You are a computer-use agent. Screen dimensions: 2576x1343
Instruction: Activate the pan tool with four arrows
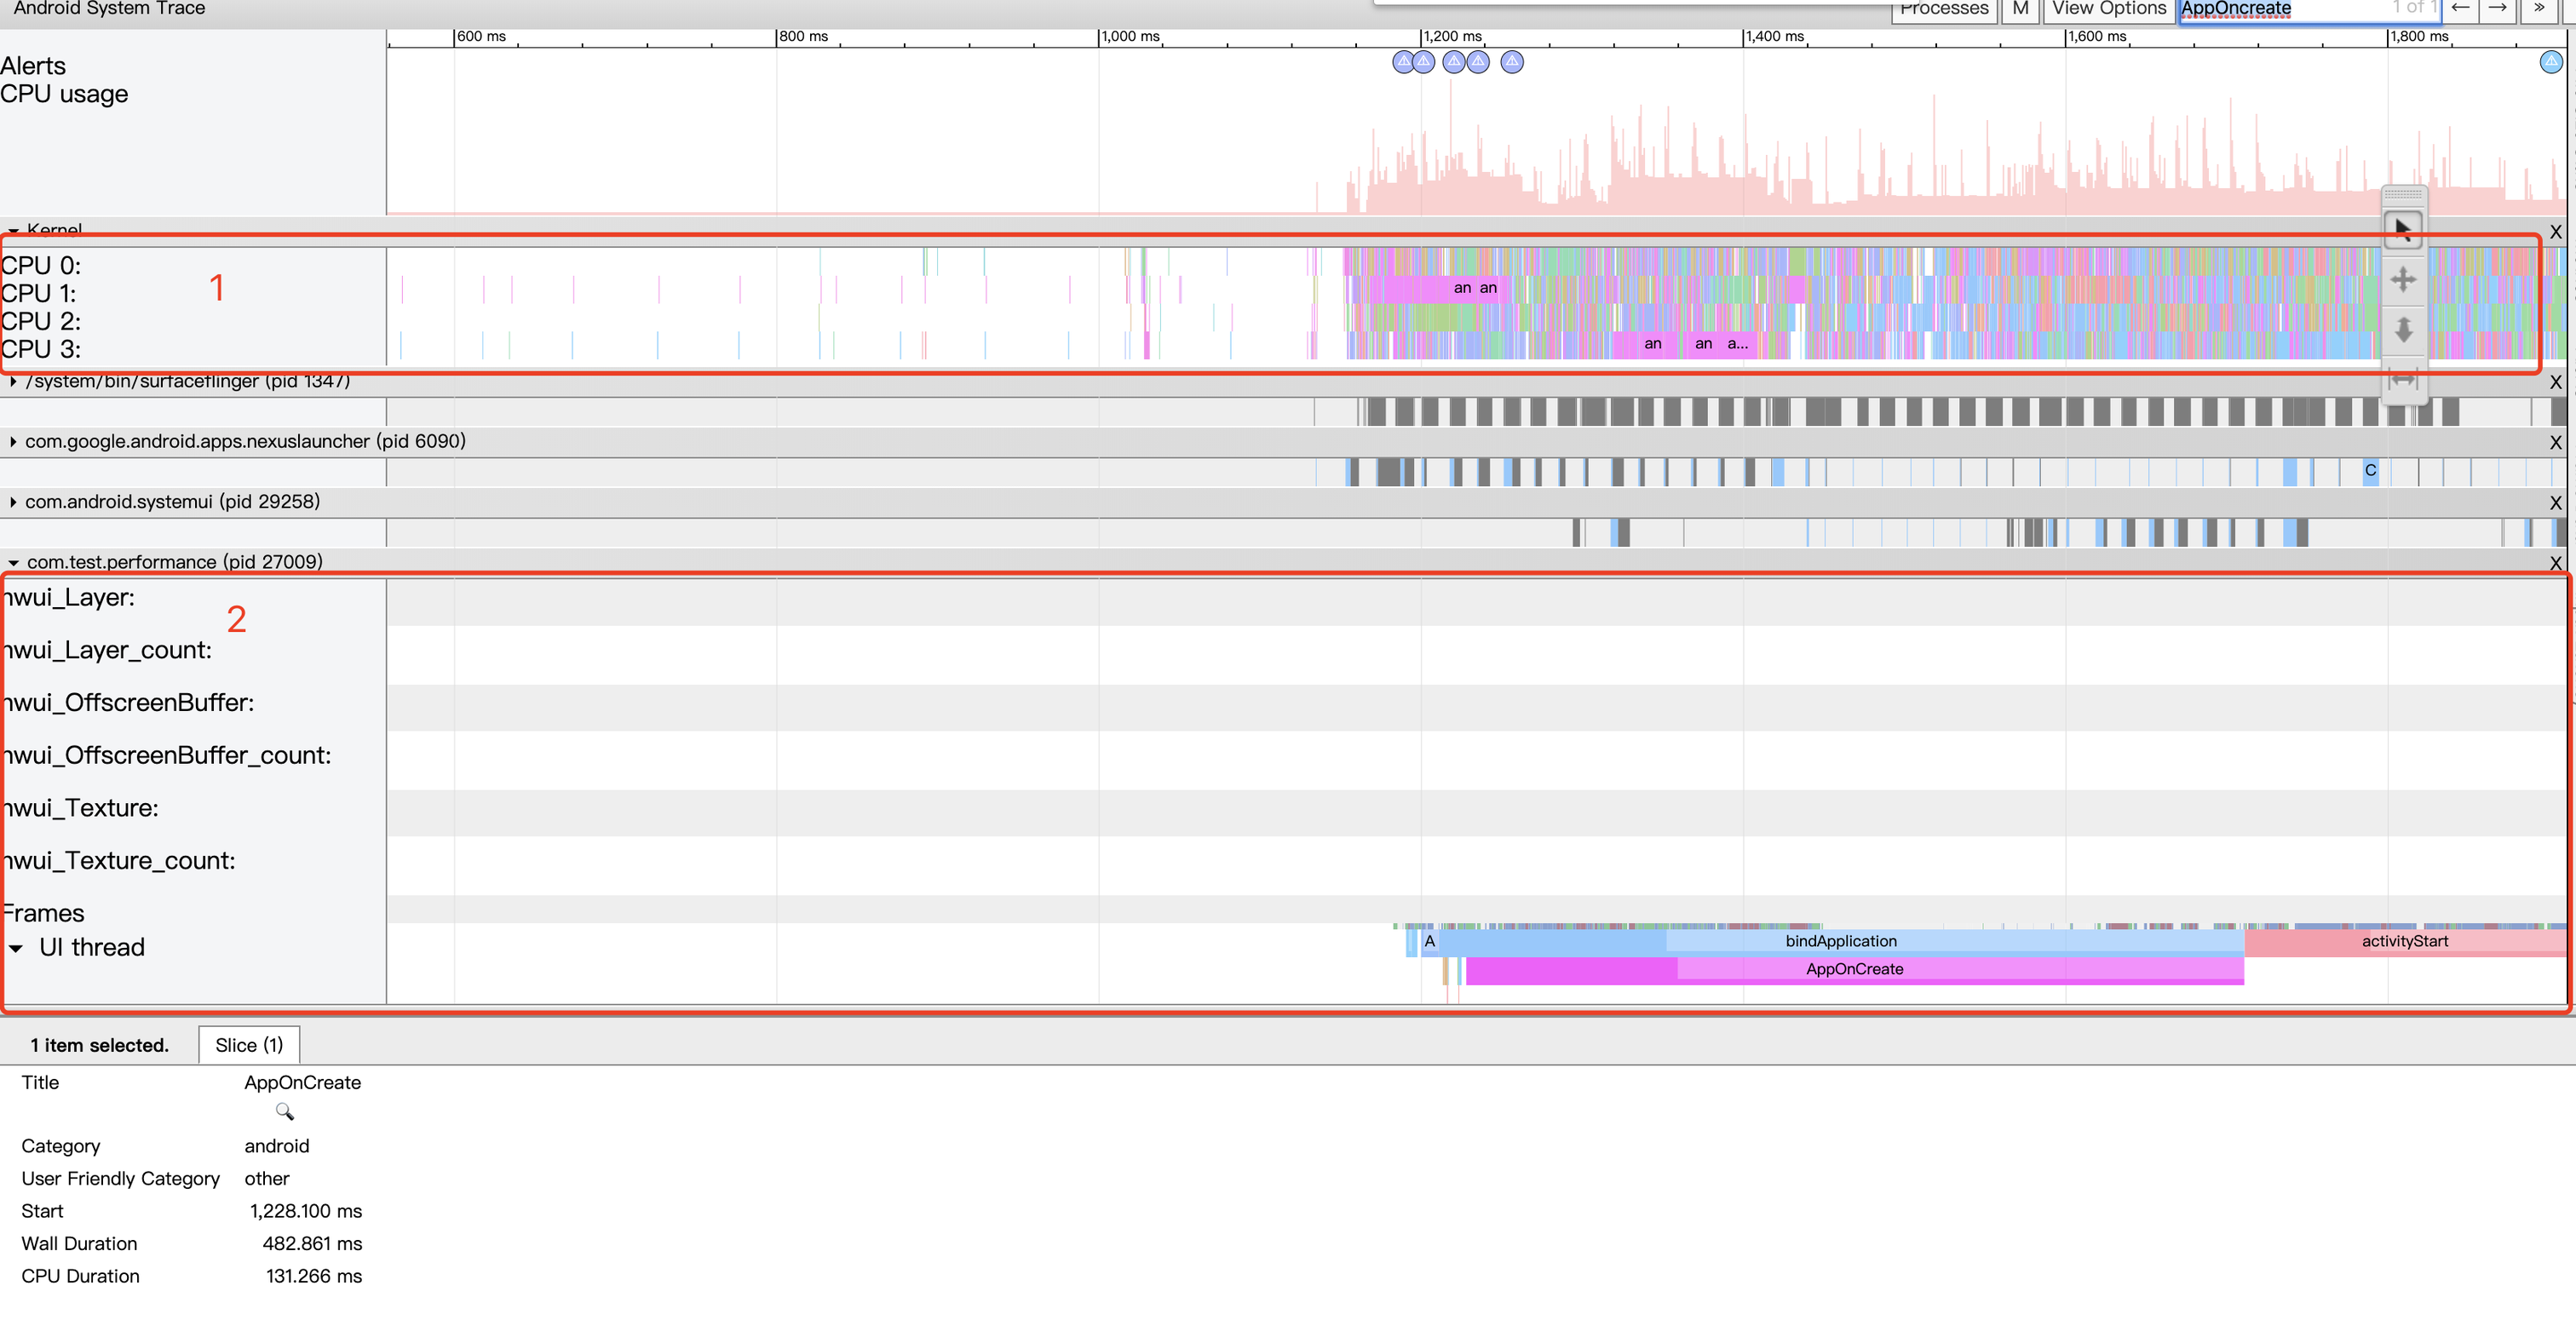(x=2402, y=280)
